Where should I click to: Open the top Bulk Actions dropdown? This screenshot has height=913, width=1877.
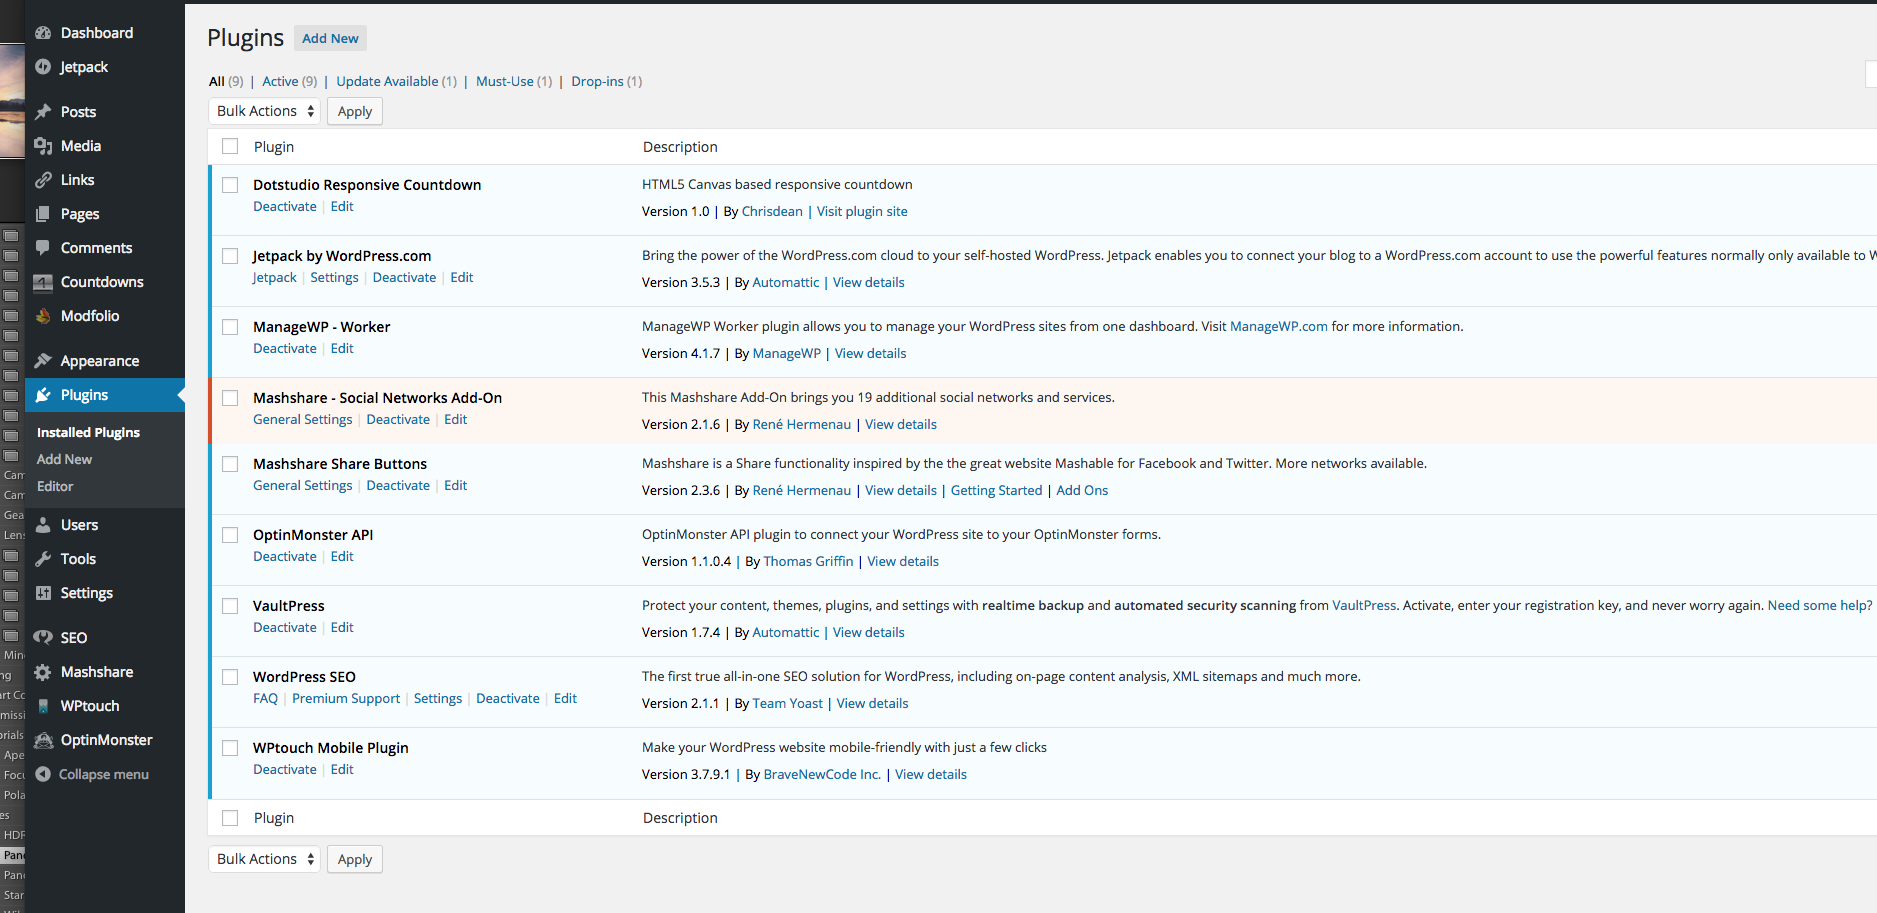click(x=264, y=111)
